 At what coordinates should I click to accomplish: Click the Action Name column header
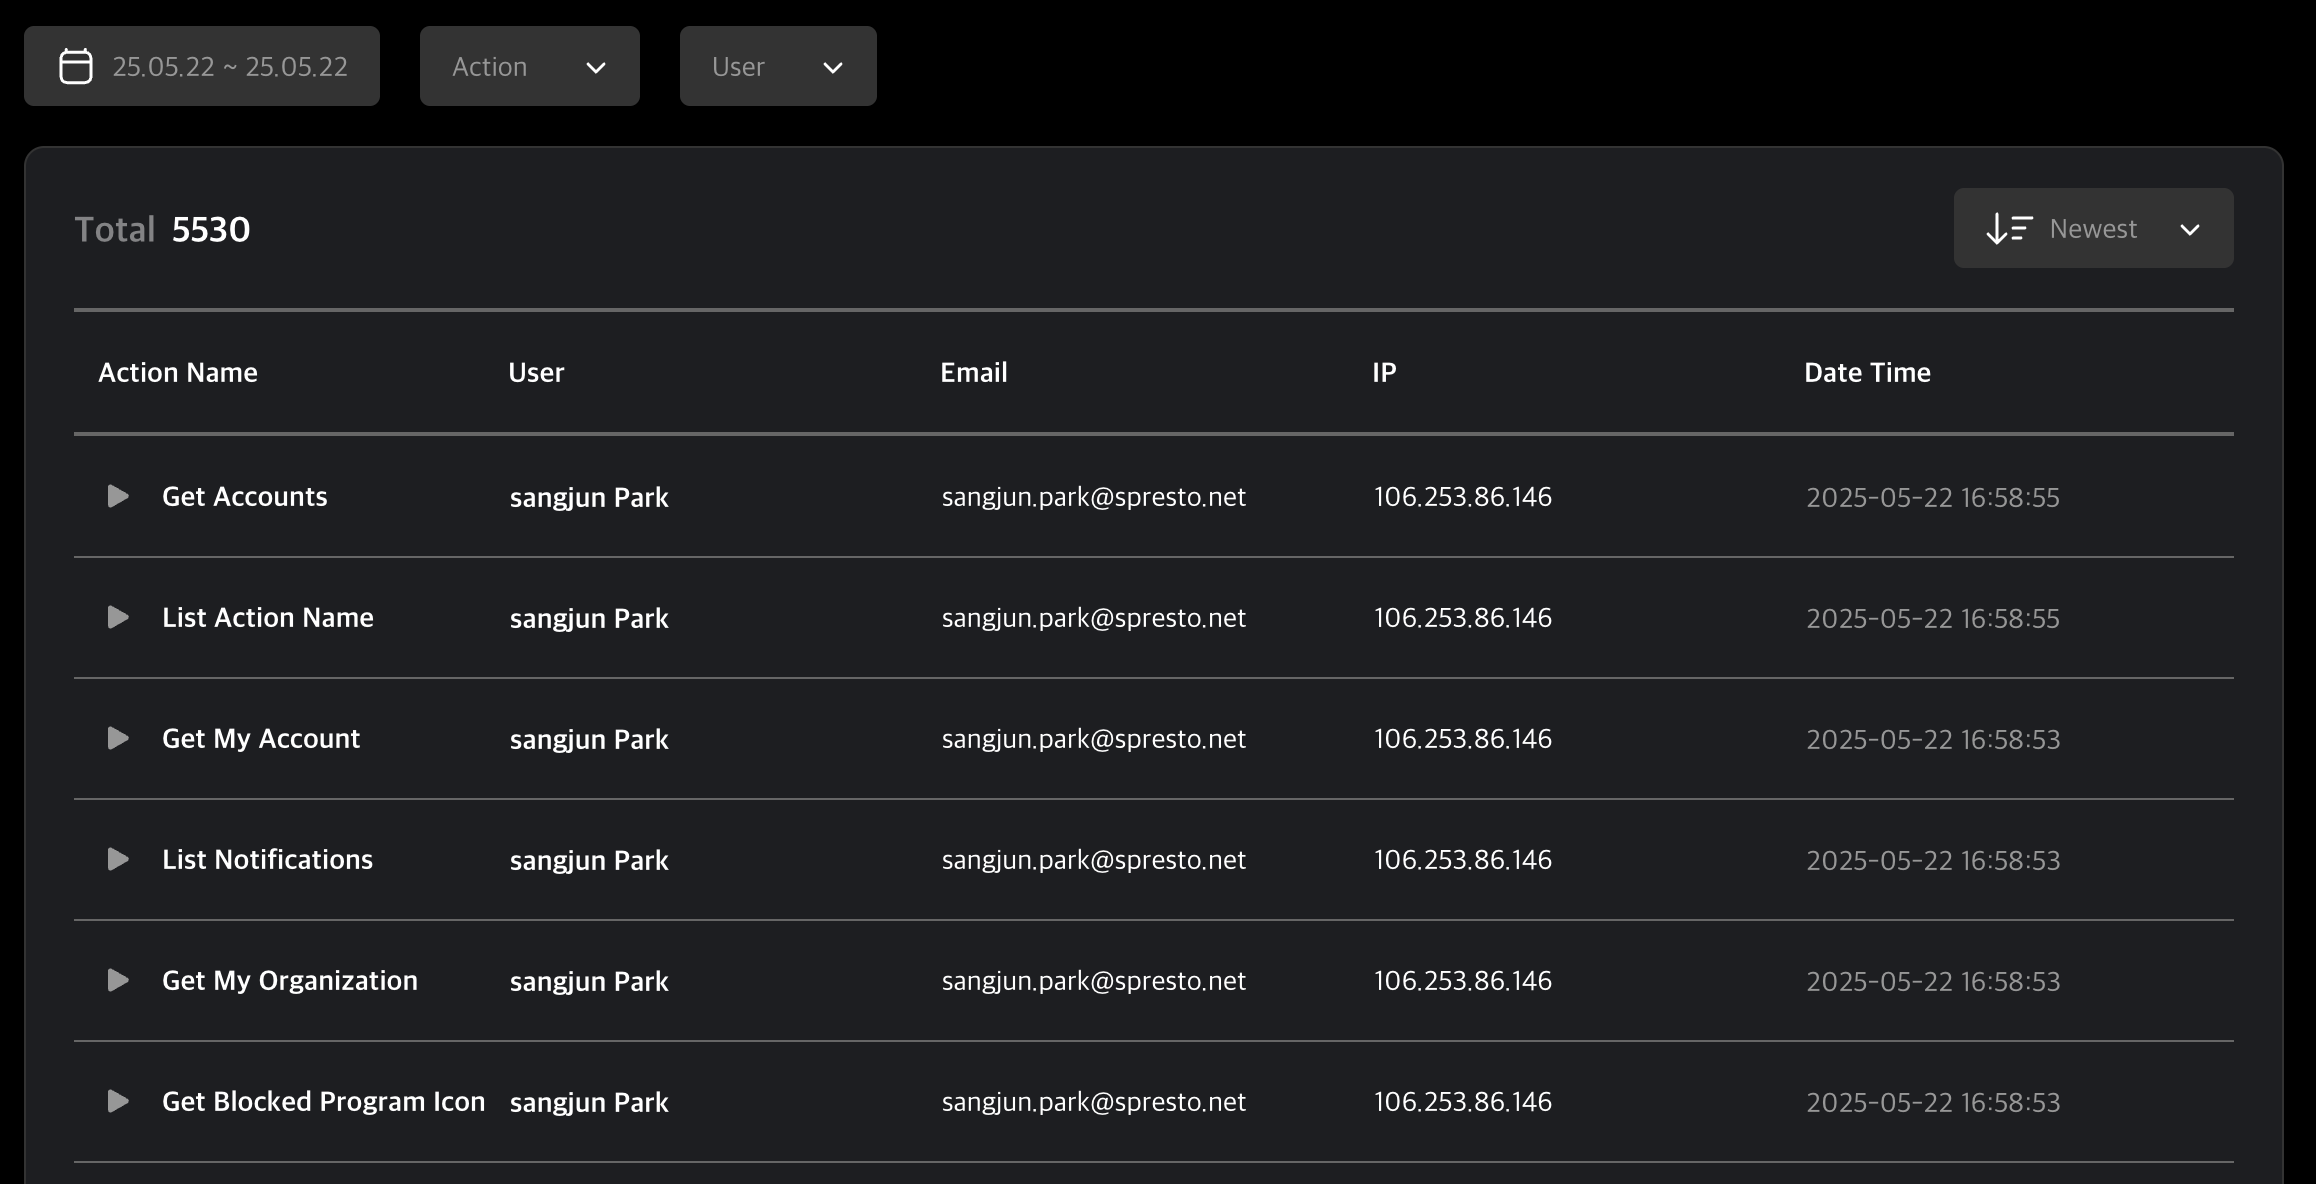pyautogui.click(x=178, y=372)
